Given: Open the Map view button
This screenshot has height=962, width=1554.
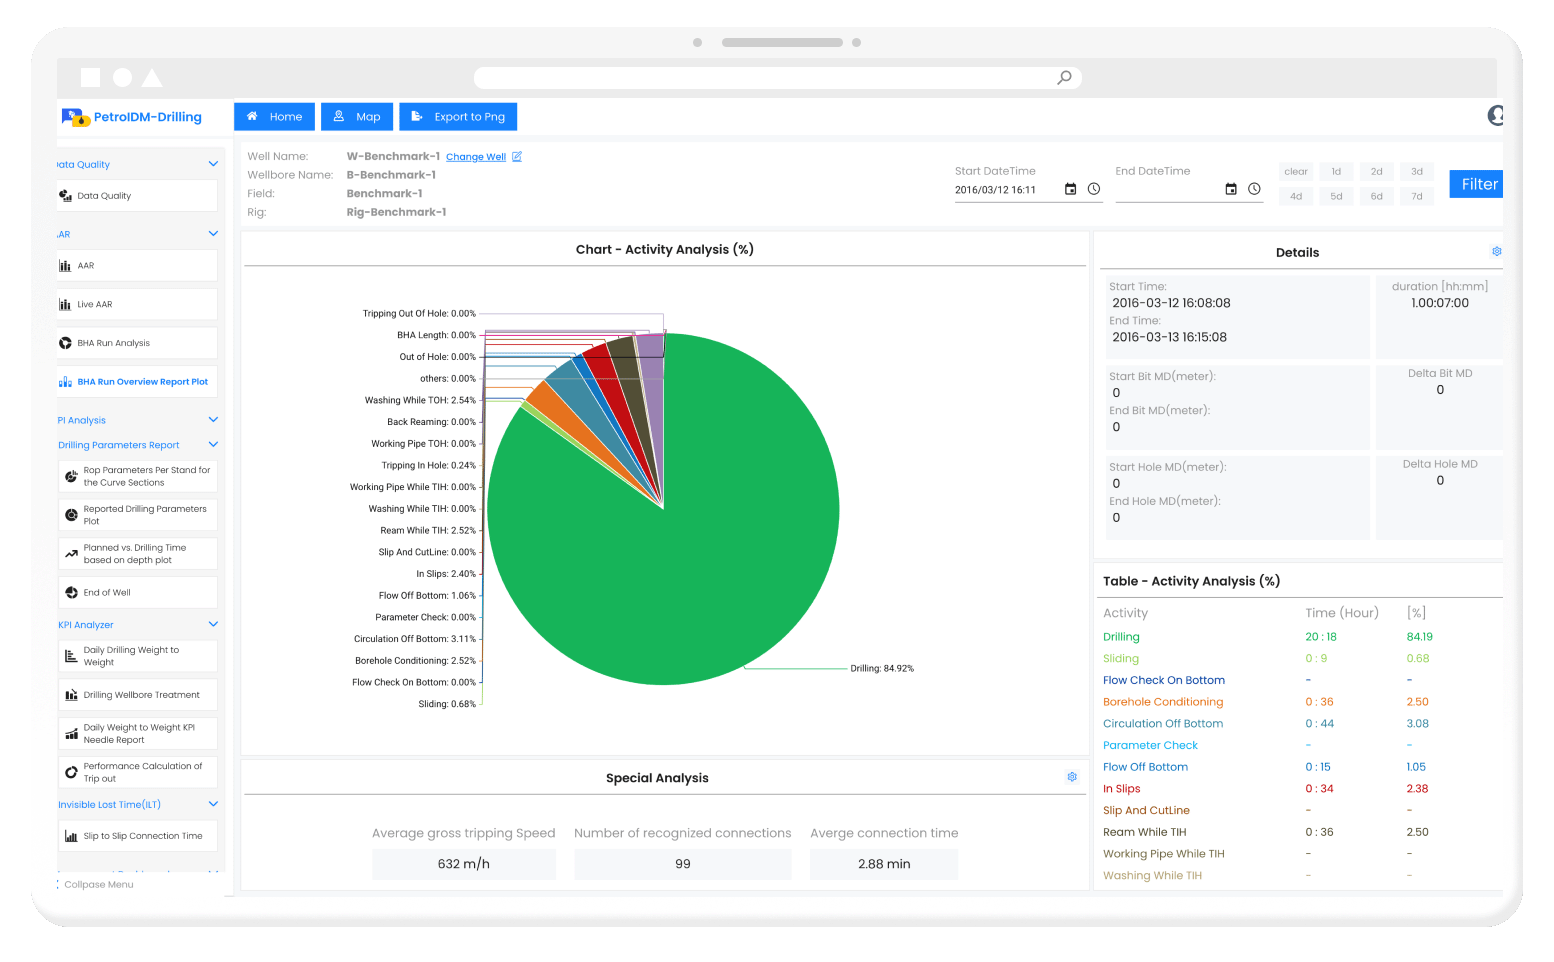Looking at the screenshot, I should 357,117.
